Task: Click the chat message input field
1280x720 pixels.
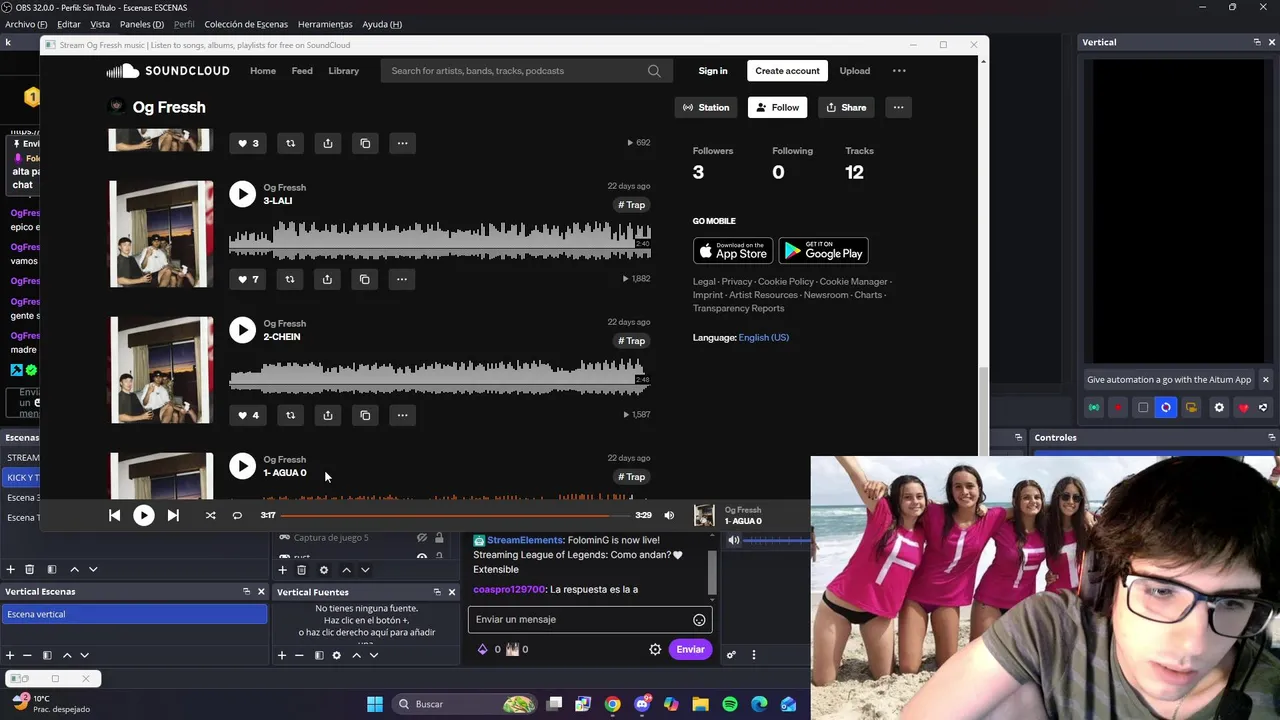Action: coord(582,619)
